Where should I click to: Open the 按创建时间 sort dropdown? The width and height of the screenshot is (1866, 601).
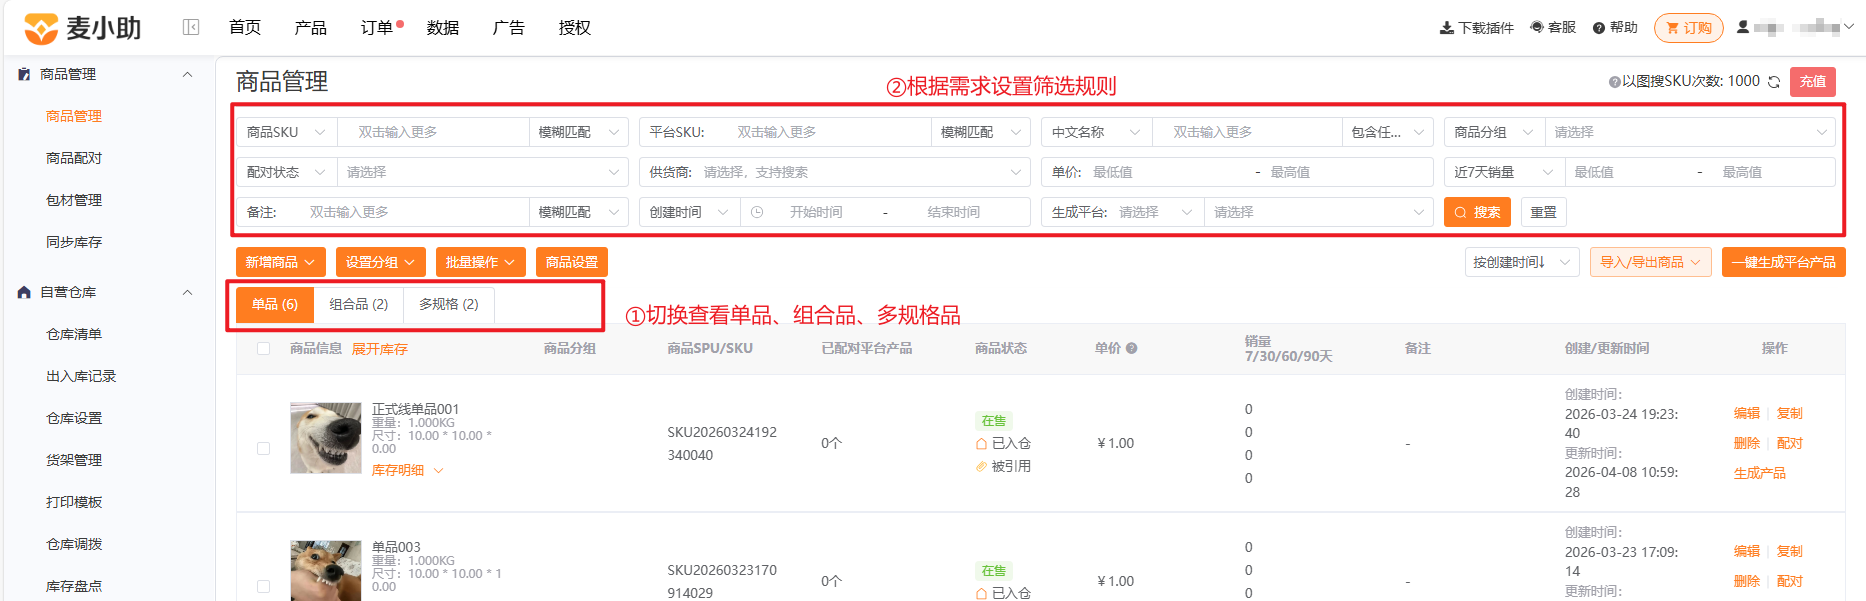click(x=1522, y=262)
